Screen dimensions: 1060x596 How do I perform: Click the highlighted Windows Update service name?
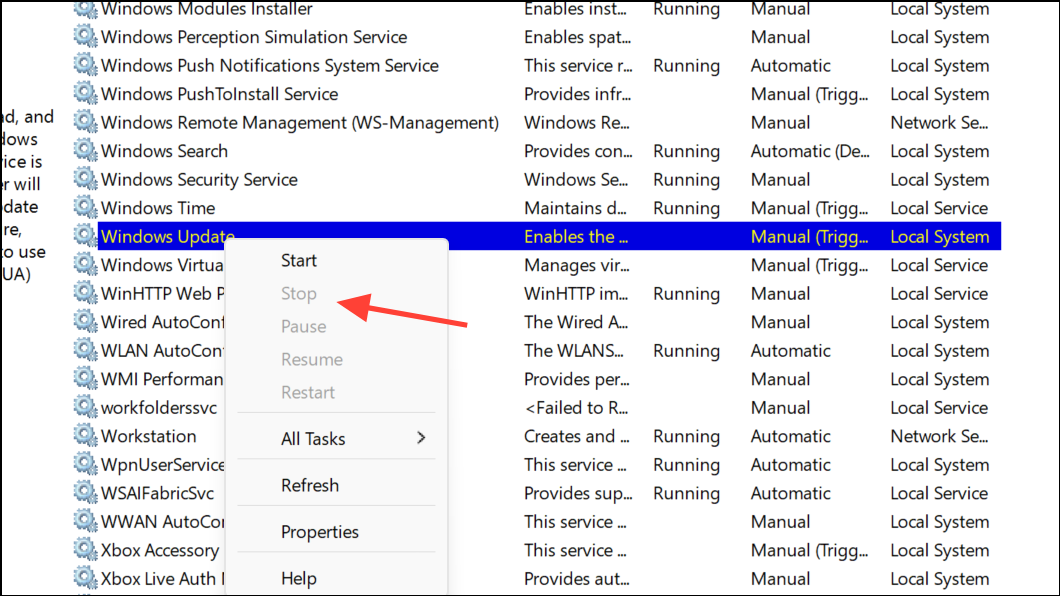coord(168,237)
